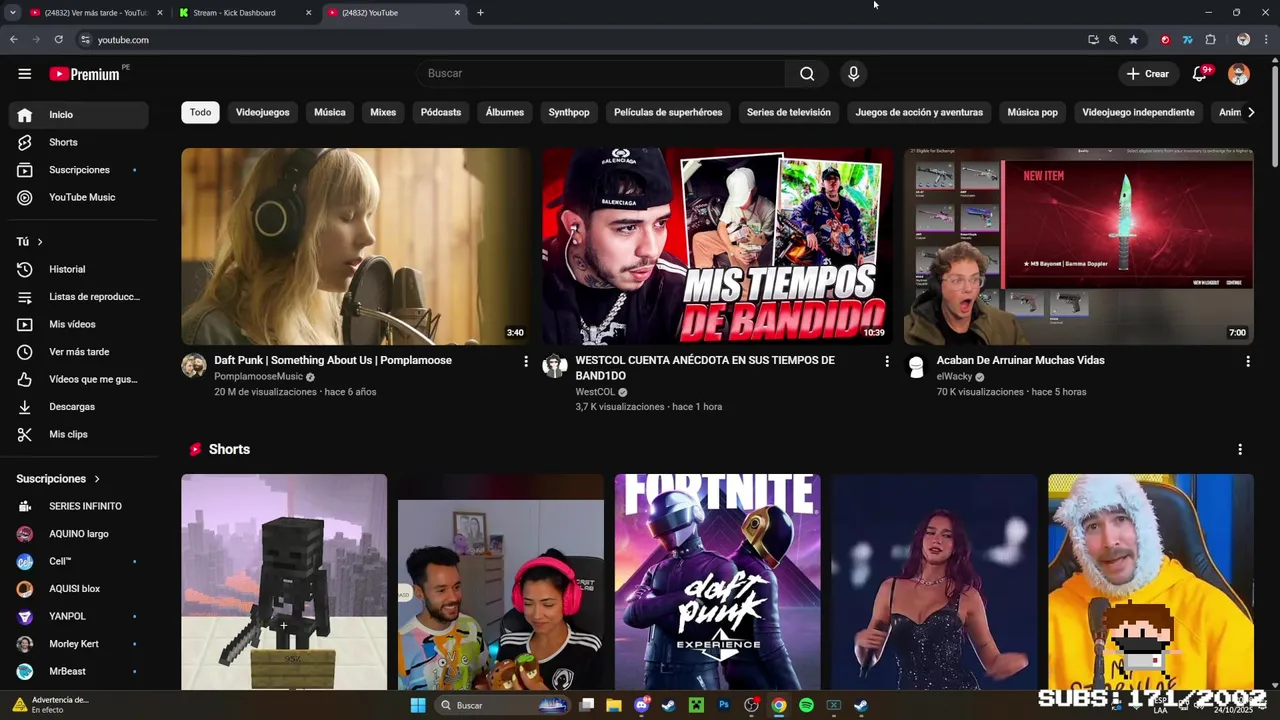Click the red recording extension icon
Viewport: 1280px width, 720px height.
(x=1165, y=40)
